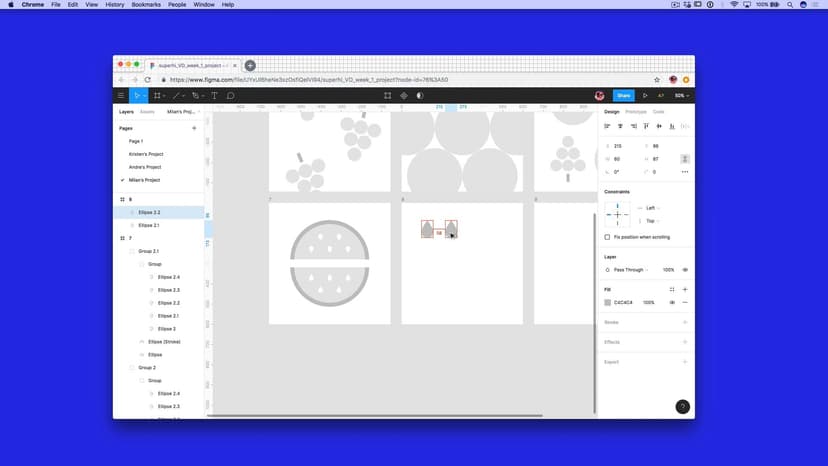Open the Figma main hamburger menu
Screen dimensions: 828x466
(x=121, y=96)
